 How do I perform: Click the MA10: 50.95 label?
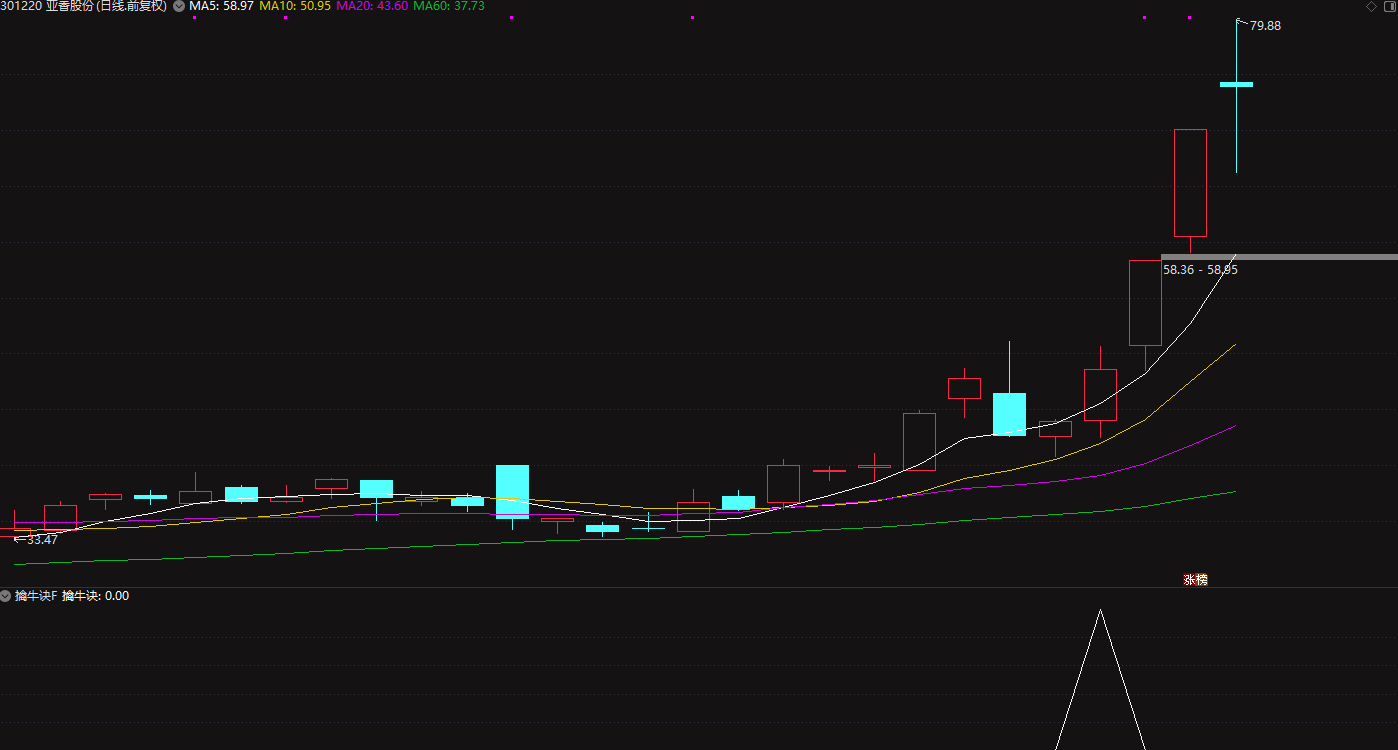pos(294,6)
